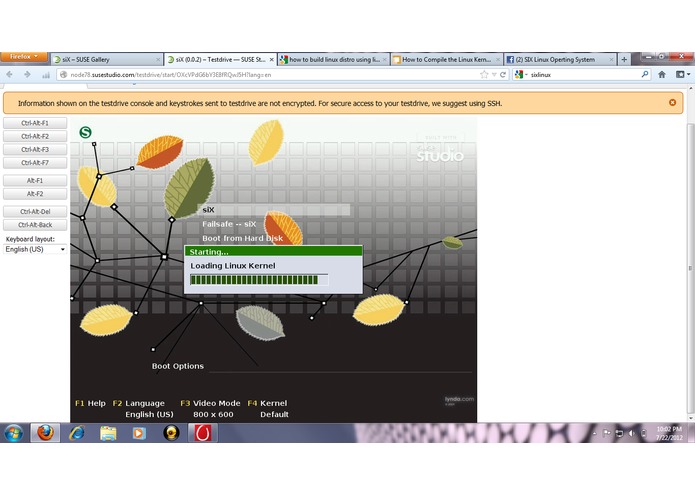Click the Action Center flag tray icon
695x494 pixels.
pos(607,433)
